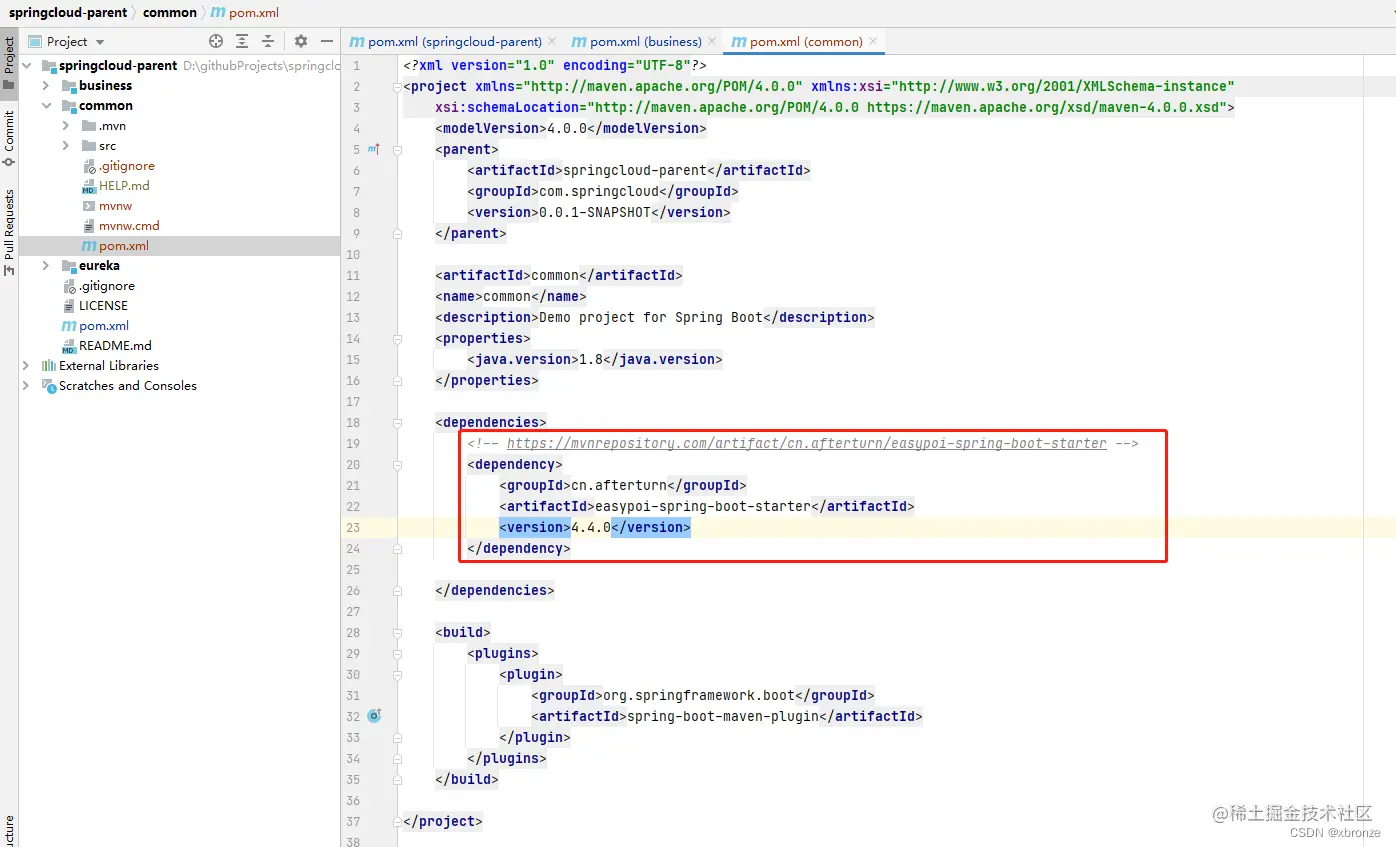This screenshot has width=1396, height=847.
Task: Click the java.version 1.8 value
Action: (x=591, y=359)
